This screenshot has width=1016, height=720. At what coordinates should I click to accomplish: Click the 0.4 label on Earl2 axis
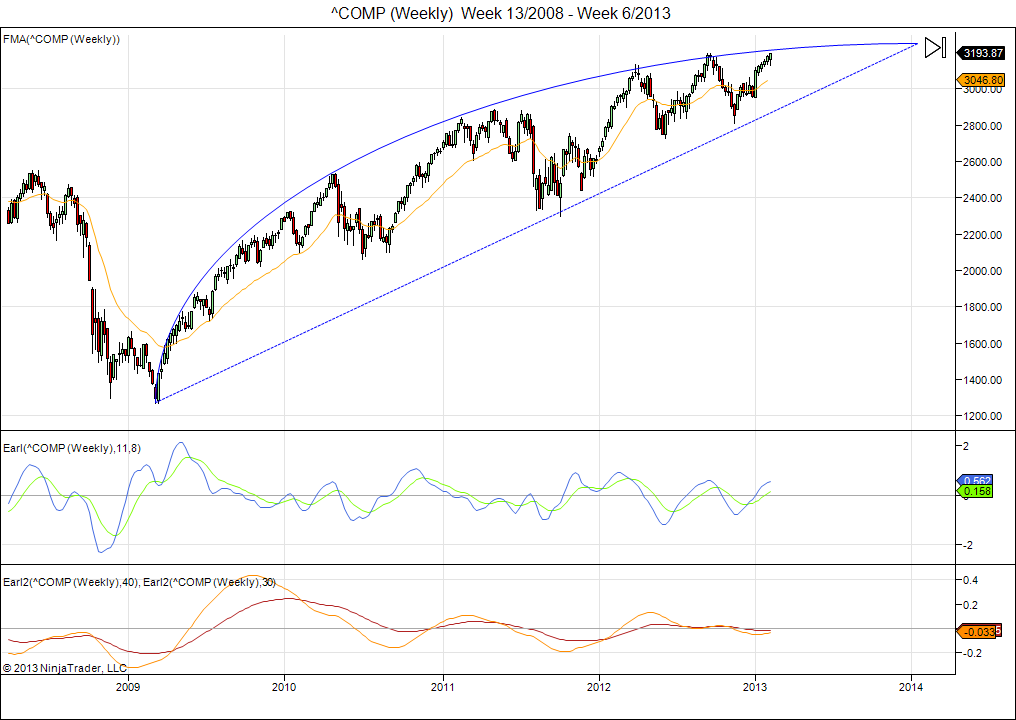967,580
